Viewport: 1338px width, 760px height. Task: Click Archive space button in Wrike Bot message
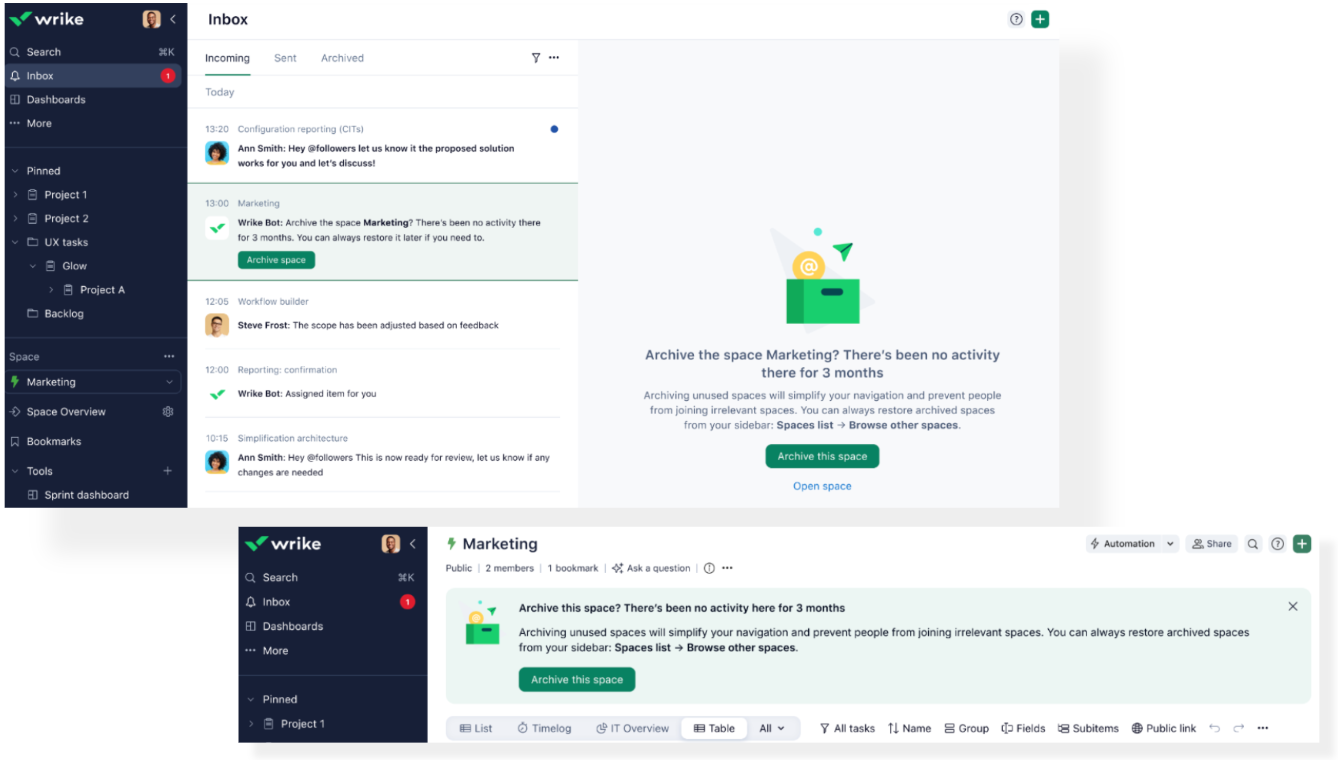pyautogui.click(x=276, y=260)
